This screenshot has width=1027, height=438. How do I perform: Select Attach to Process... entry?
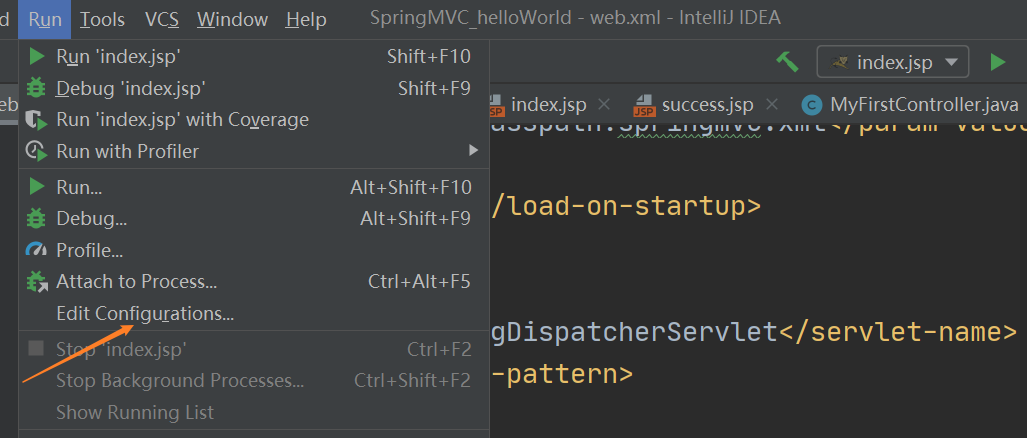point(254,282)
